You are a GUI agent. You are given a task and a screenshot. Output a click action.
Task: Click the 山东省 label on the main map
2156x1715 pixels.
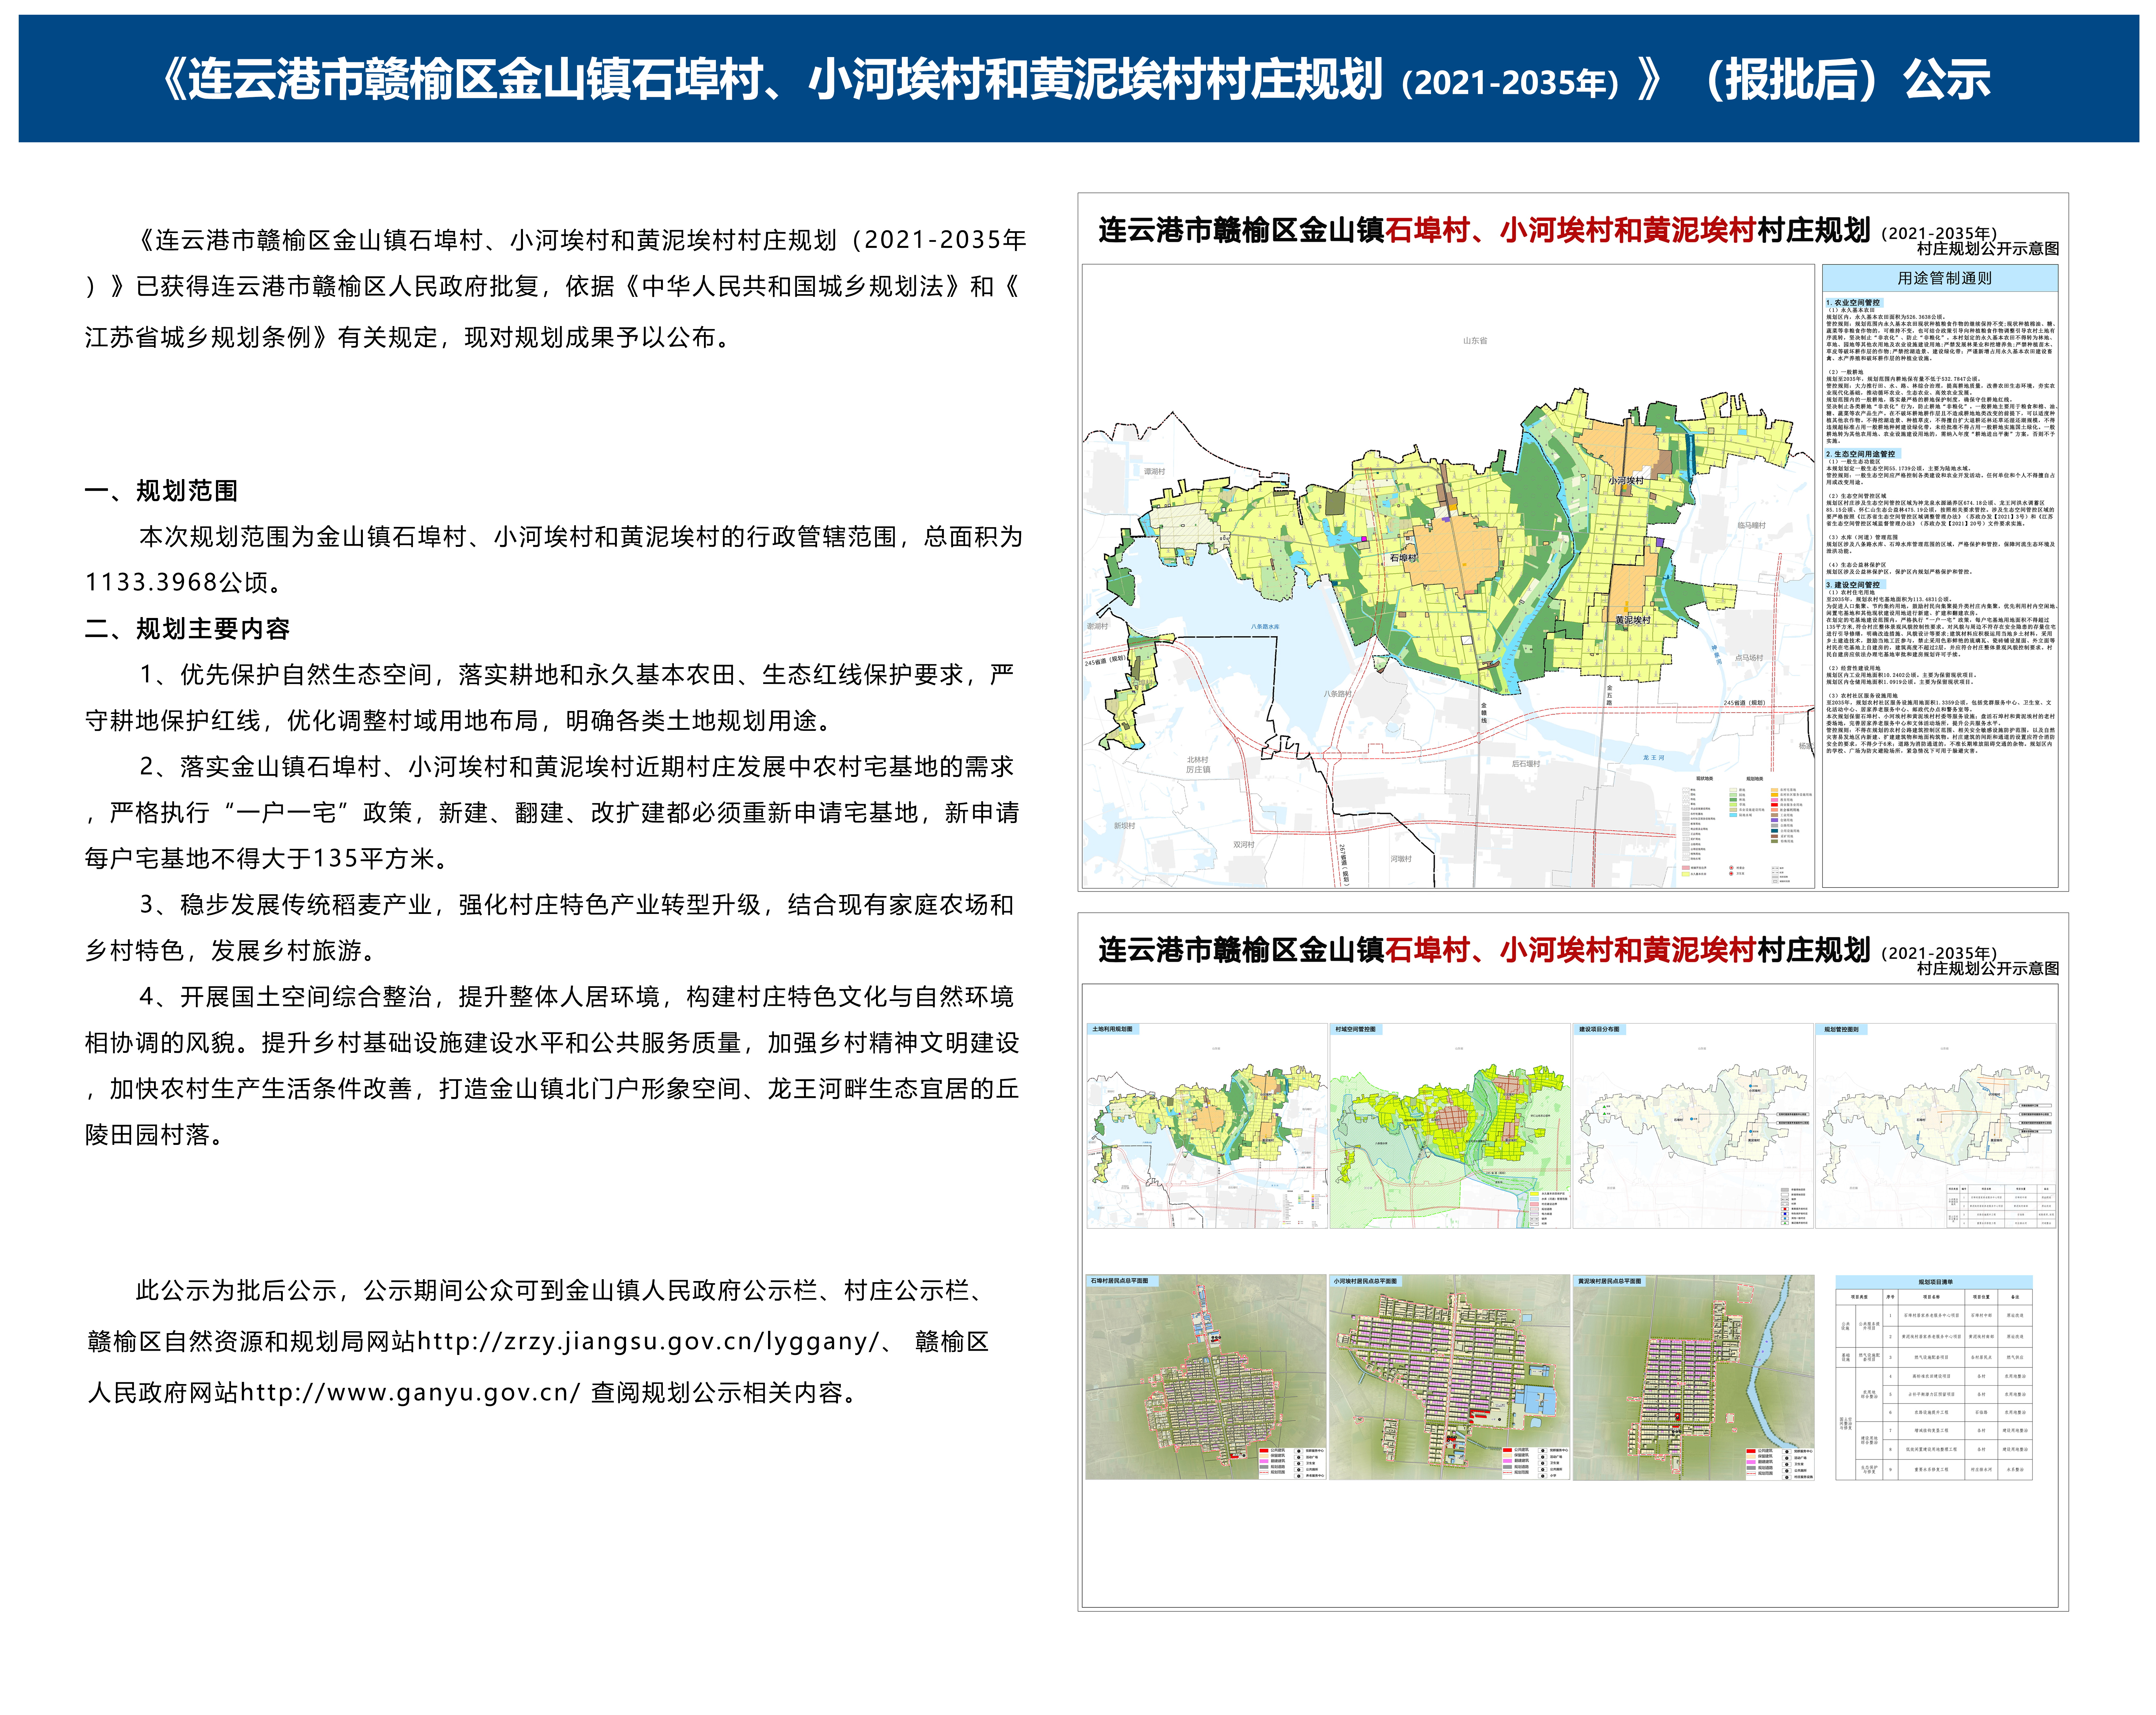click(x=1475, y=341)
